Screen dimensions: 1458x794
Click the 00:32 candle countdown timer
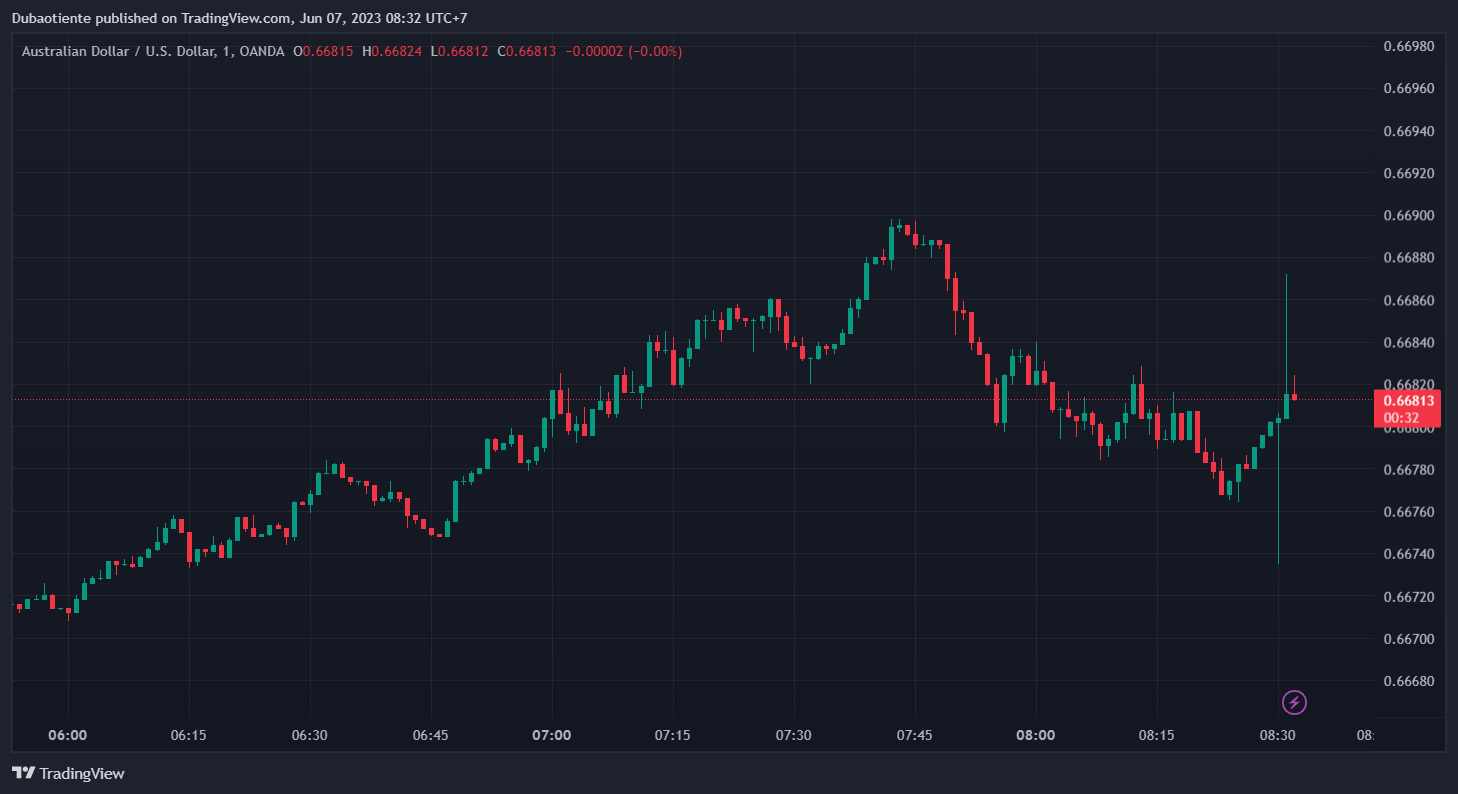1401,418
